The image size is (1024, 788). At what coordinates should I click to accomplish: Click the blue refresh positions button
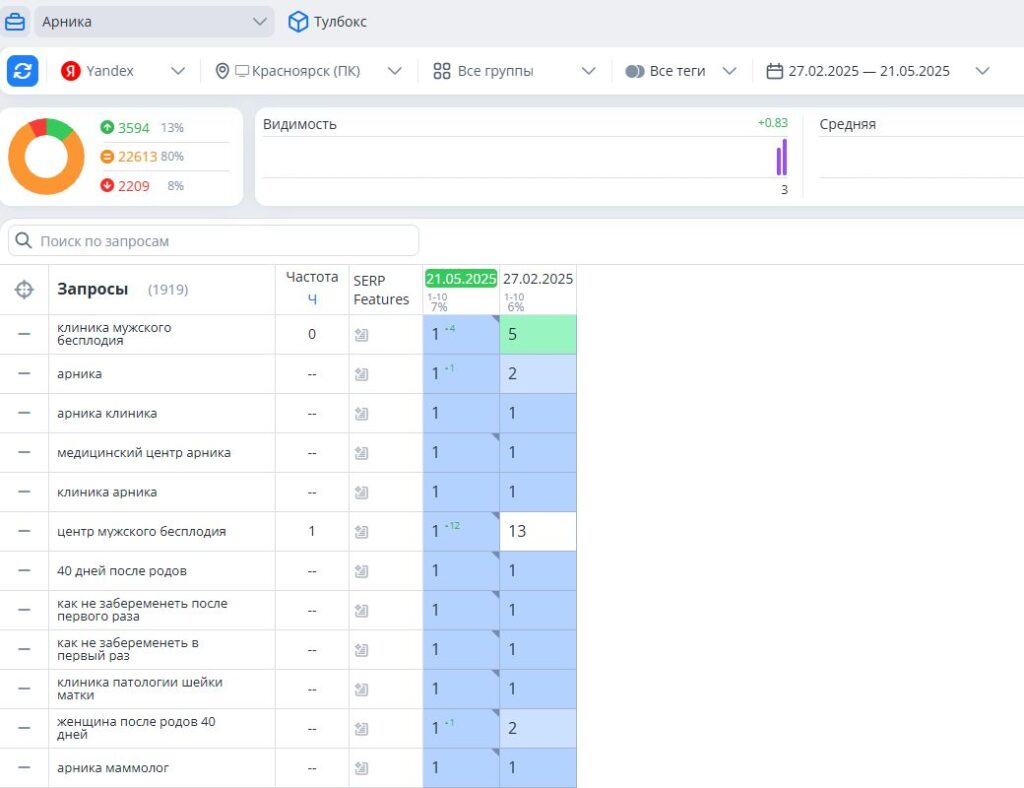click(x=23, y=71)
